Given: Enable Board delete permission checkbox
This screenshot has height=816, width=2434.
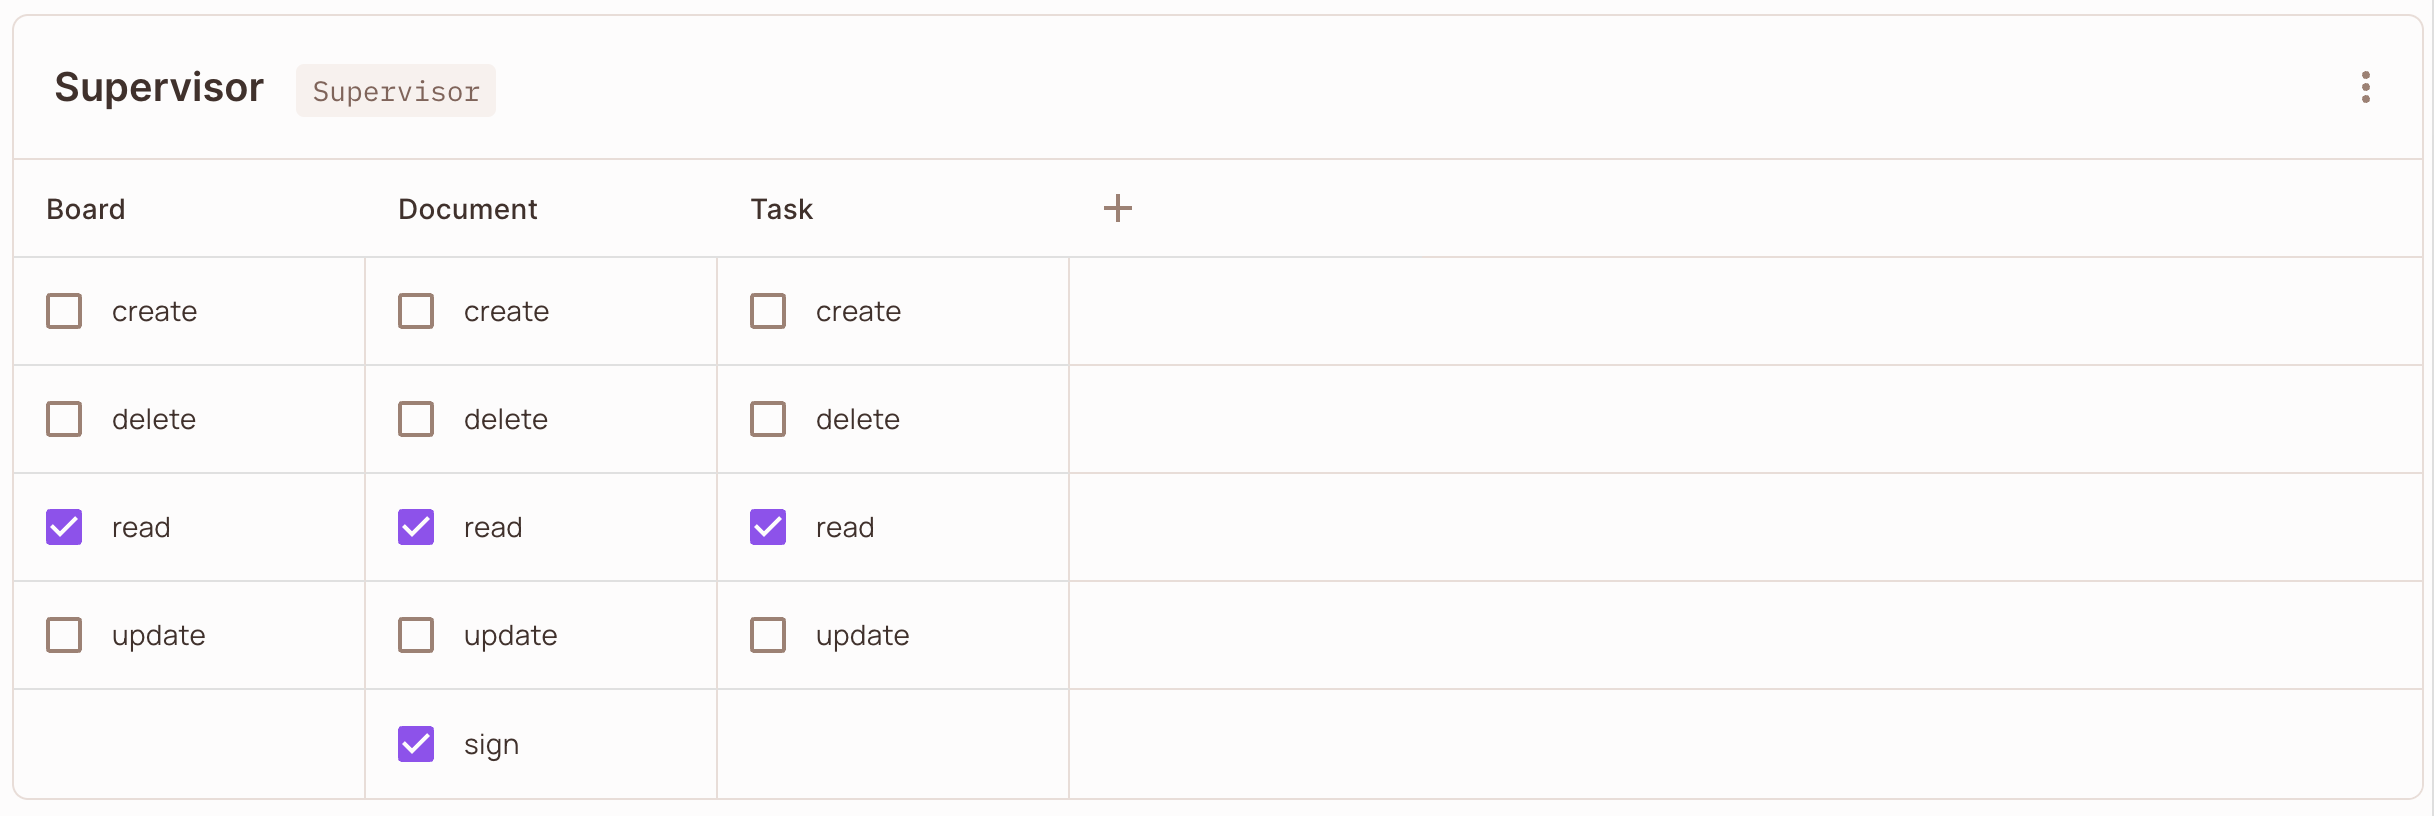Looking at the screenshot, I should (x=64, y=419).
